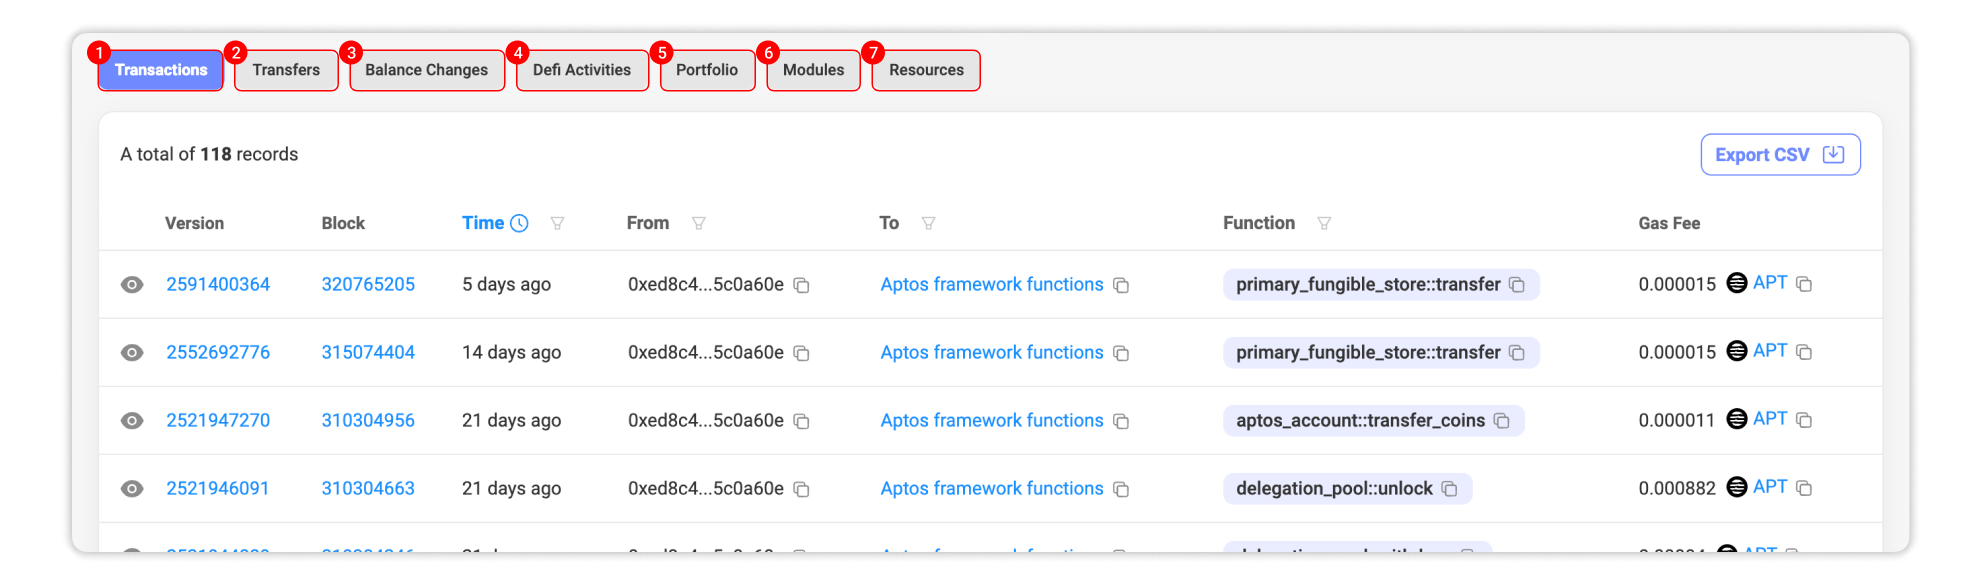
Task: Click the eye icon beside version 2521946091
Action: [x=132, y=489]
